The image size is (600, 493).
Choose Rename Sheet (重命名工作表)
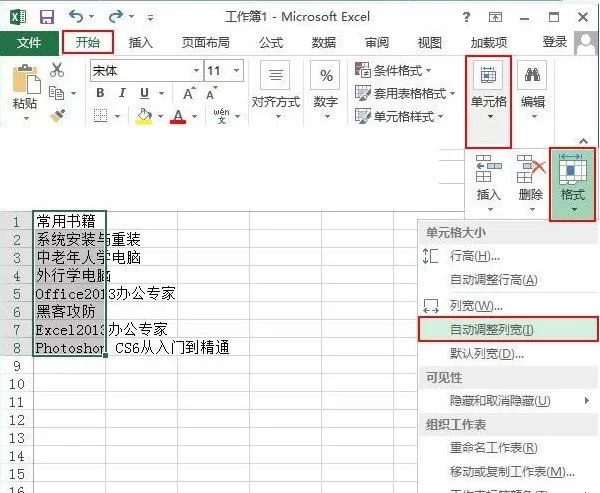tap(508, 447)
